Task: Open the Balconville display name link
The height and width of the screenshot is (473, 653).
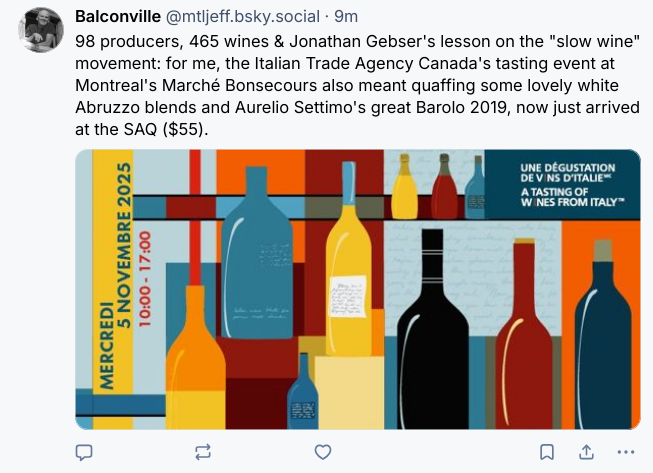Action: pos(117,17)
